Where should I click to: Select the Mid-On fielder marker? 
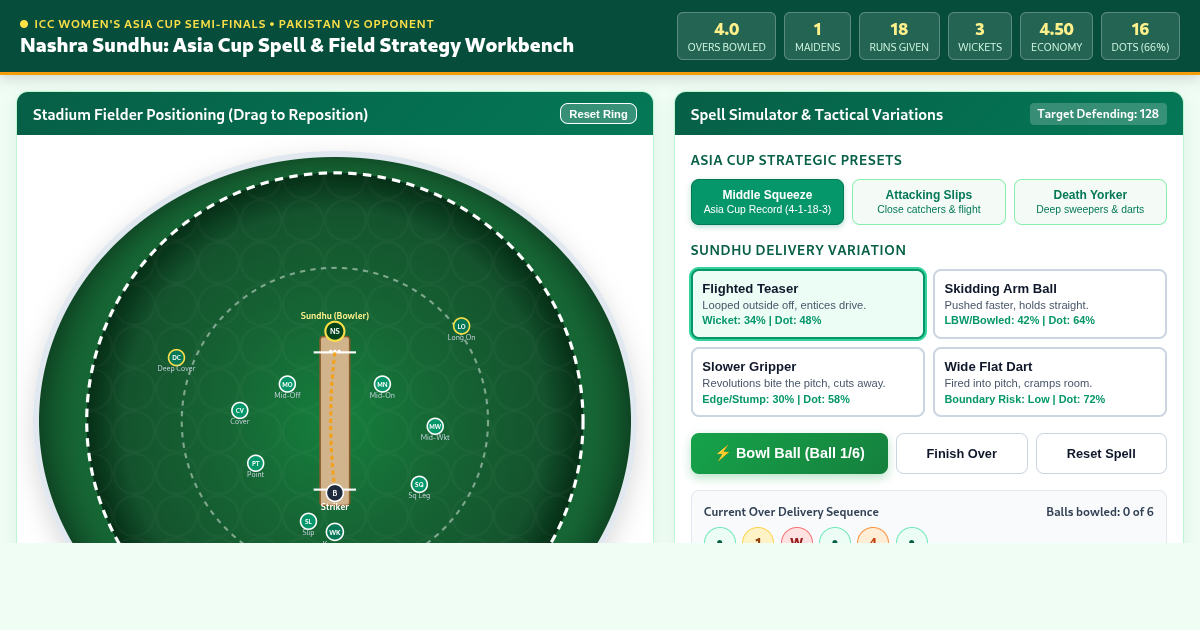click(382, 384)
